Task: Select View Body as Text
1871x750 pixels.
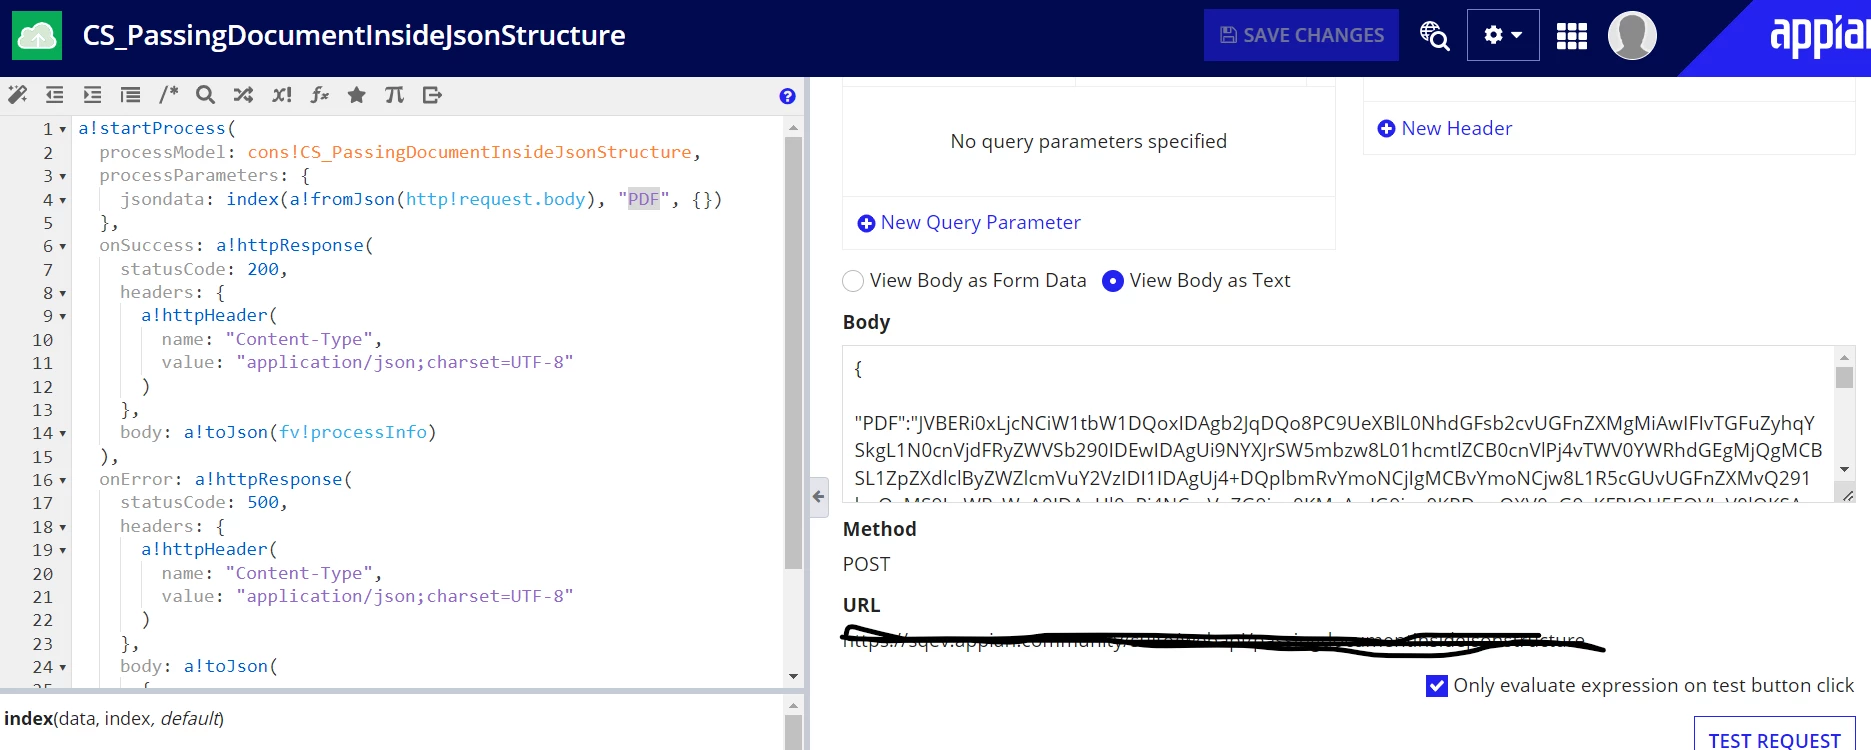Action: [x=1113, y=281]
